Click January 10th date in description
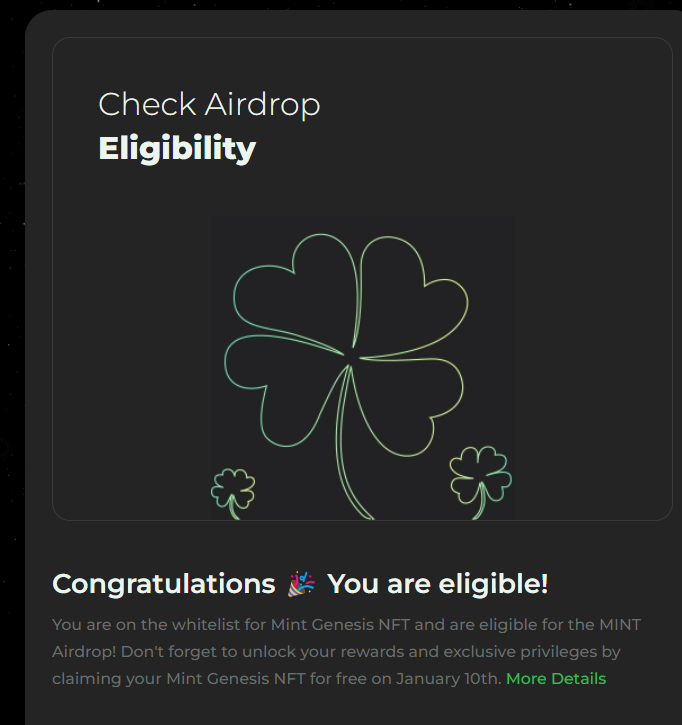 tap(447, 679)
